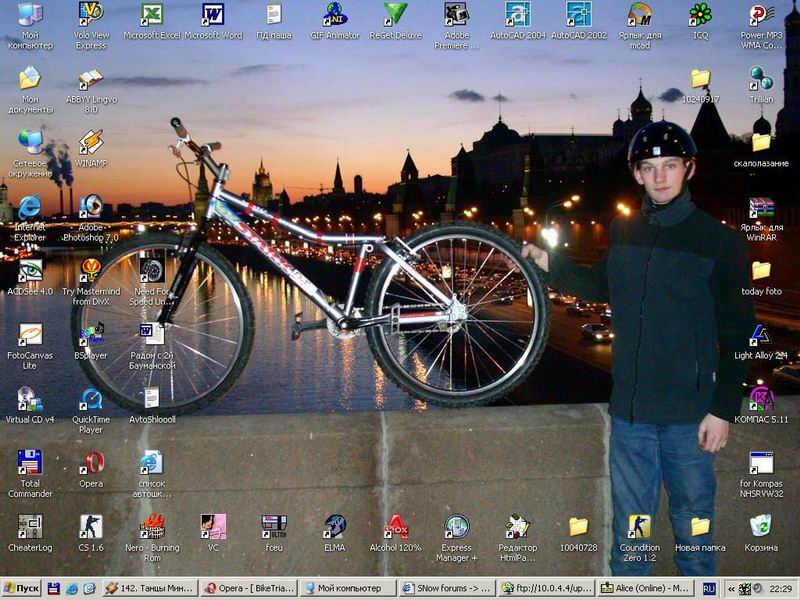Open the Microsoft Excel desktop shortcut
Screen dimensions: 800x600
pos(152,15)
